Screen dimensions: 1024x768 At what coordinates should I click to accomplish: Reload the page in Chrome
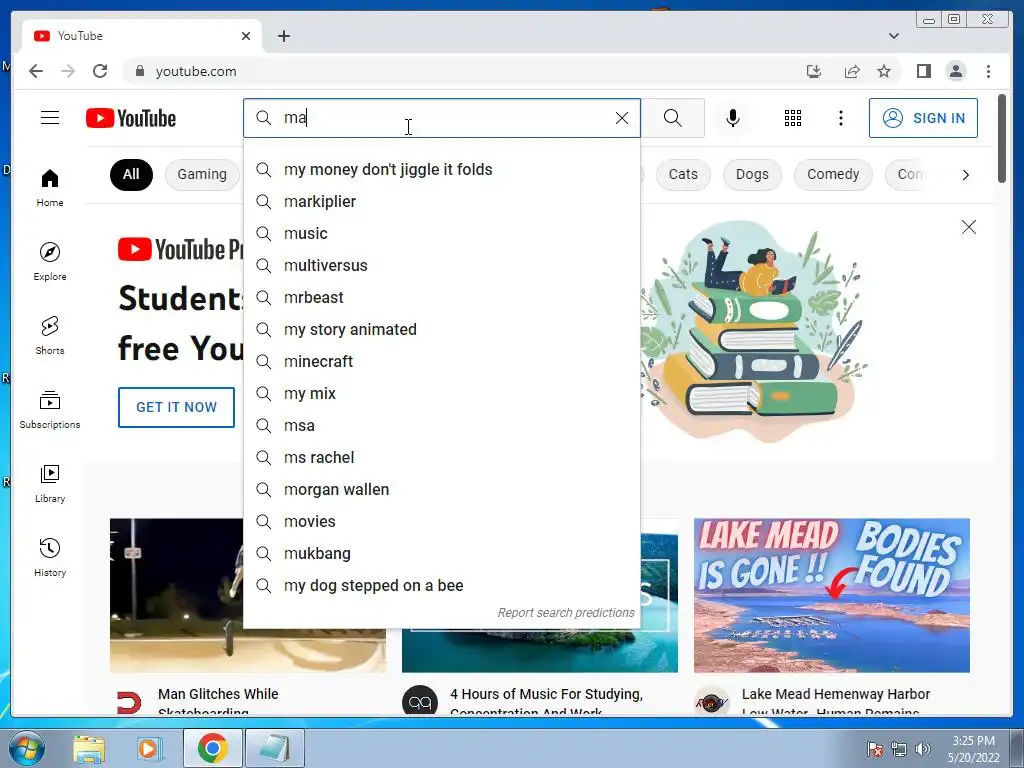click(100, 71)
